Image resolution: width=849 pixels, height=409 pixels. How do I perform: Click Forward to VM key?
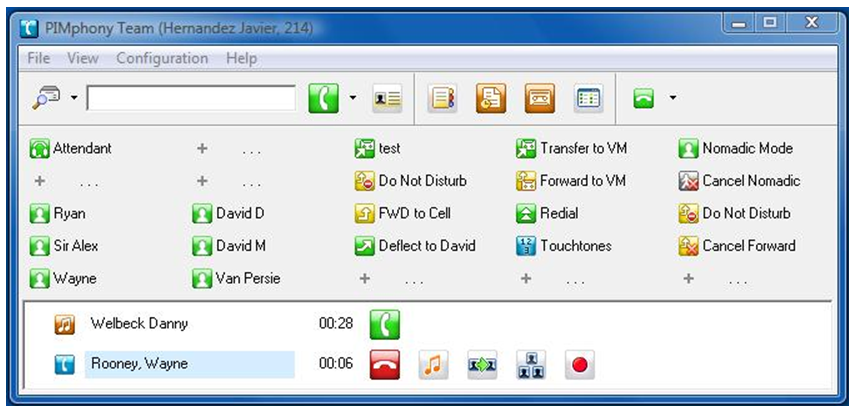(x=571, y=181)
